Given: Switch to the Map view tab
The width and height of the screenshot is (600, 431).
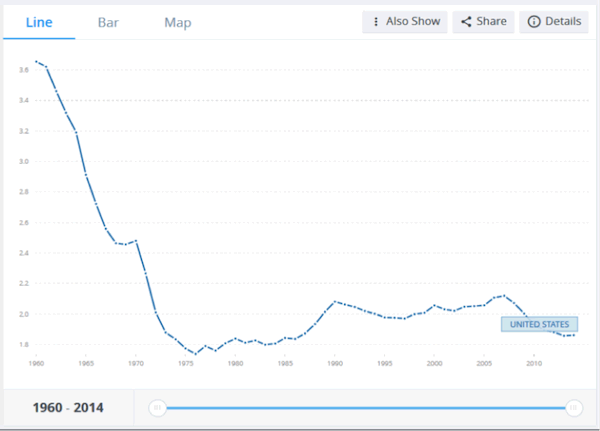Looking at the screenshot, I should pos(178,22).
